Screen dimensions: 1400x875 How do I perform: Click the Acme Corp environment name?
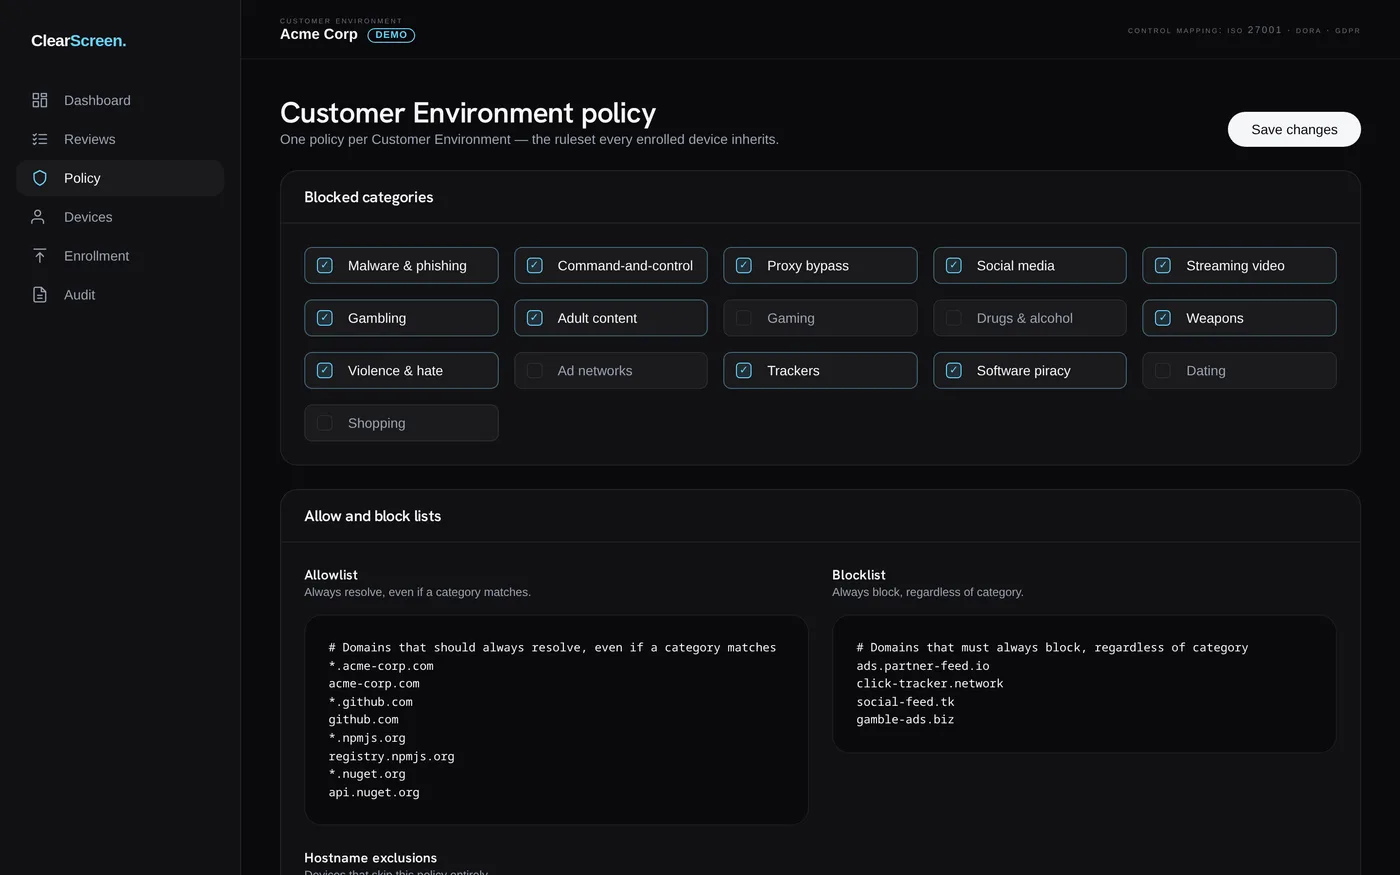[x=319, y=34]
